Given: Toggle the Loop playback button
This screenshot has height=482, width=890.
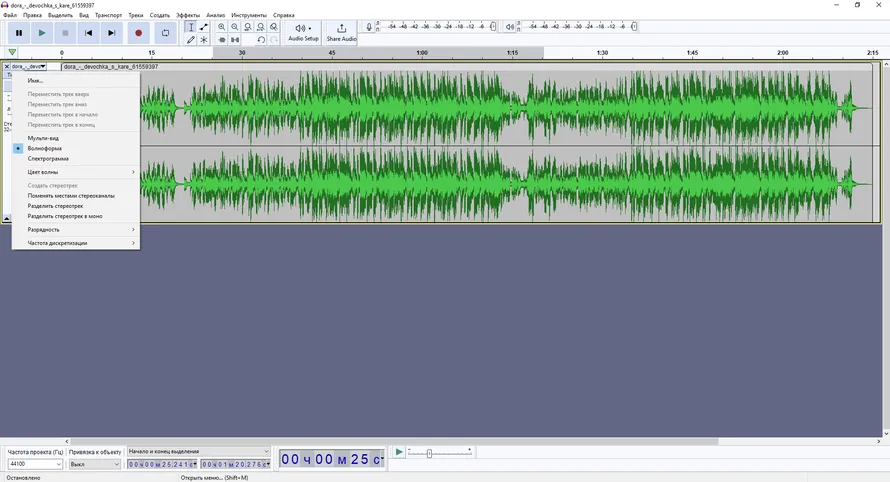Looking at the screenshot, I should [x=165, y=33].
